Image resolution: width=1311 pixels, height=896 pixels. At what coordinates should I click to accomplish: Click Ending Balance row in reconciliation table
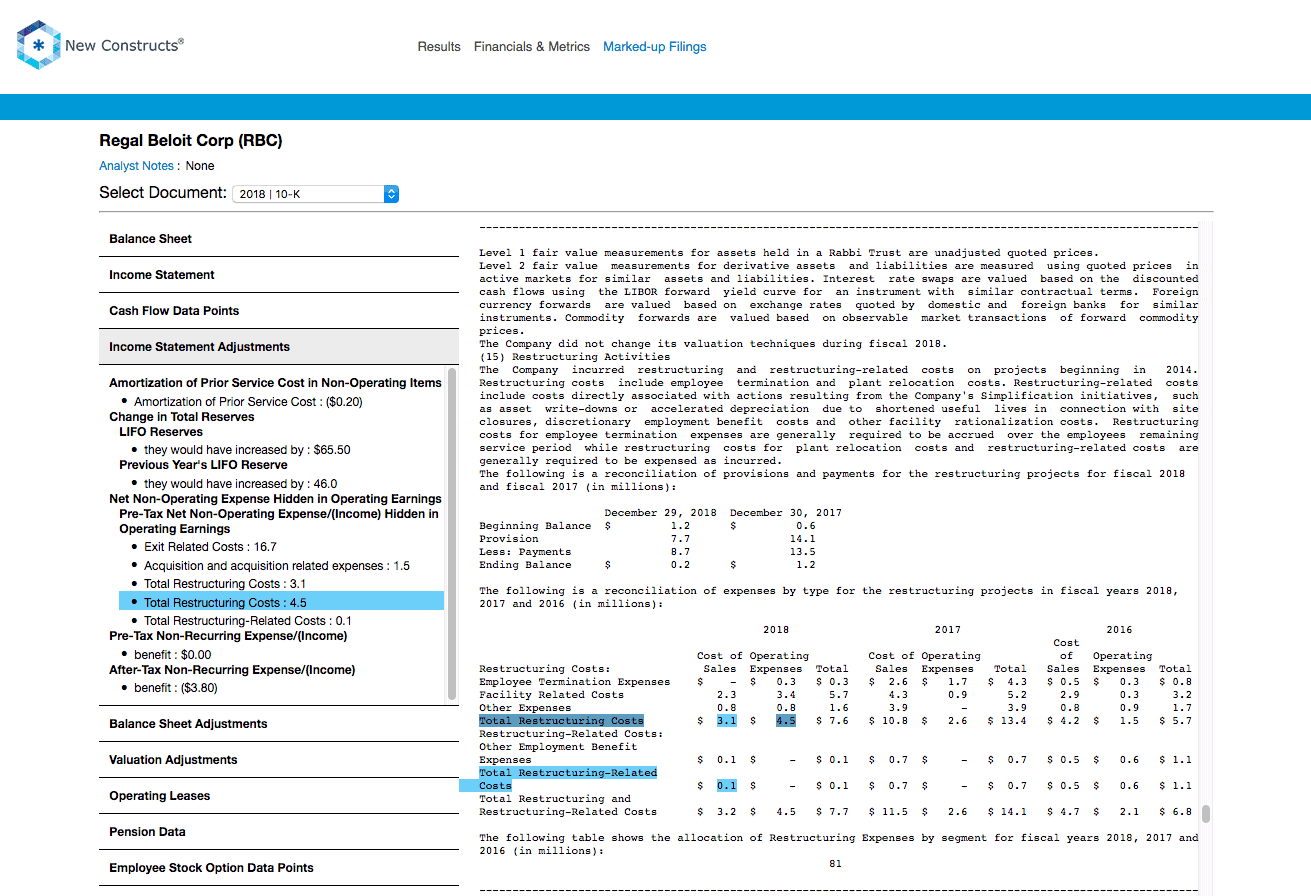(x=647, y=565)
